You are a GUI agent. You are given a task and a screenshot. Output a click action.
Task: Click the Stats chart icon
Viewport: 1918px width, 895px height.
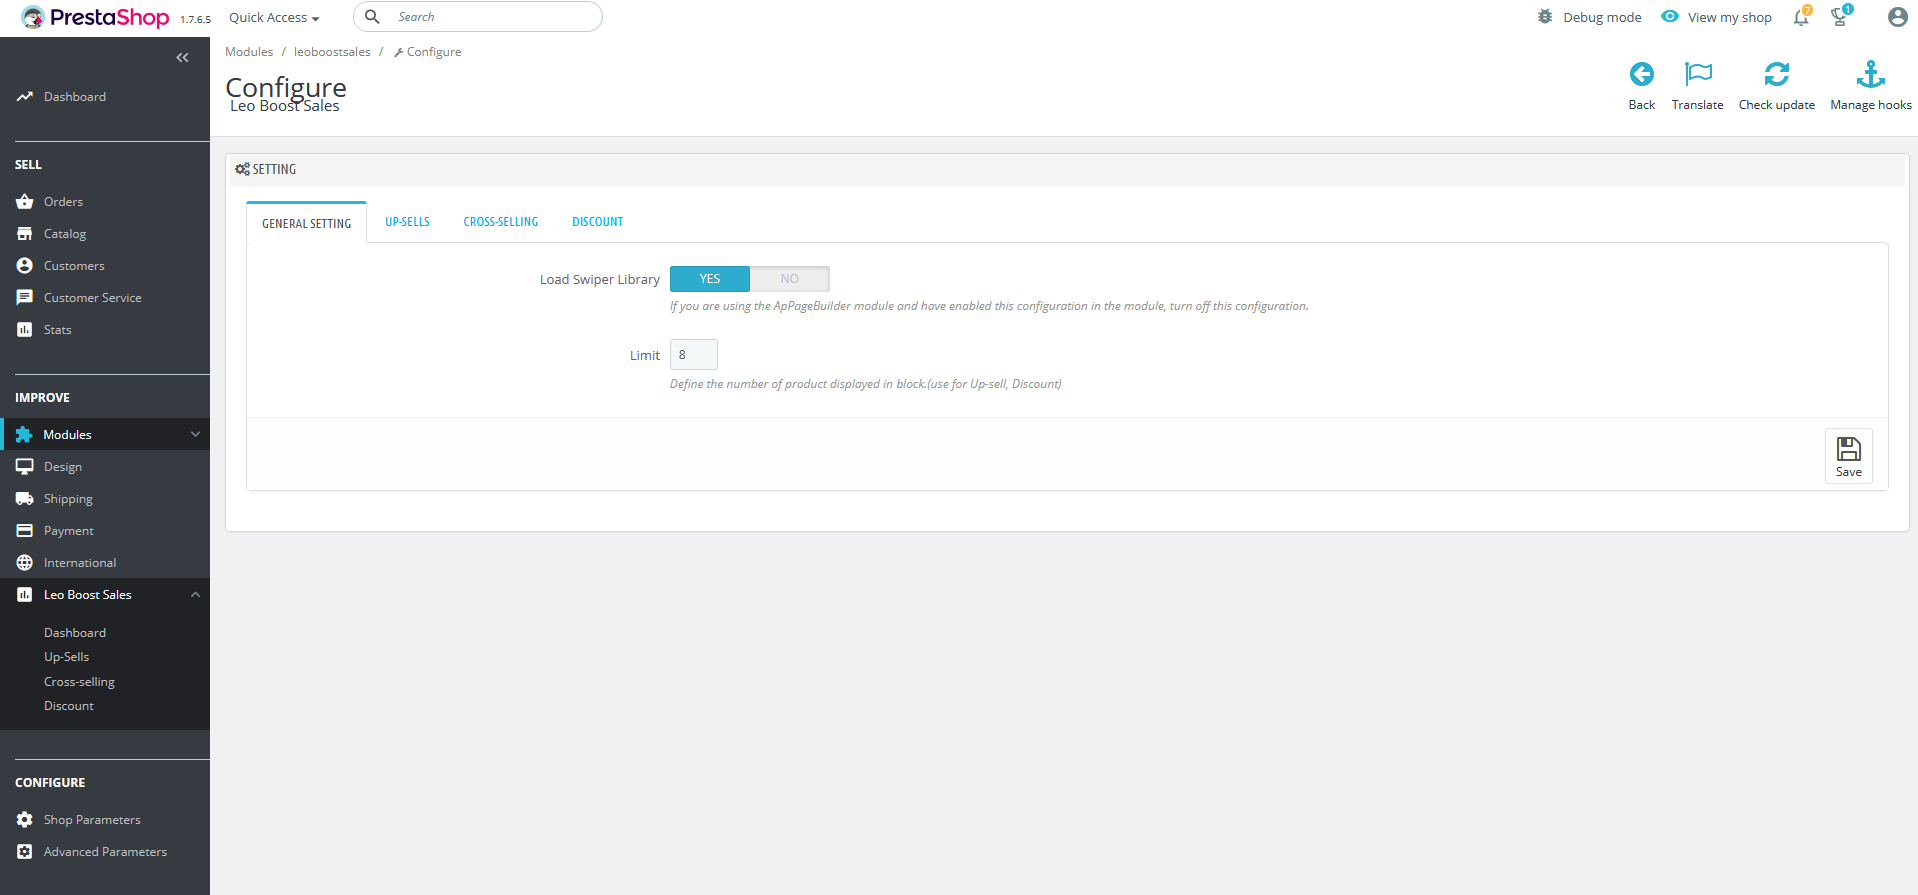(x=25, y=330)
